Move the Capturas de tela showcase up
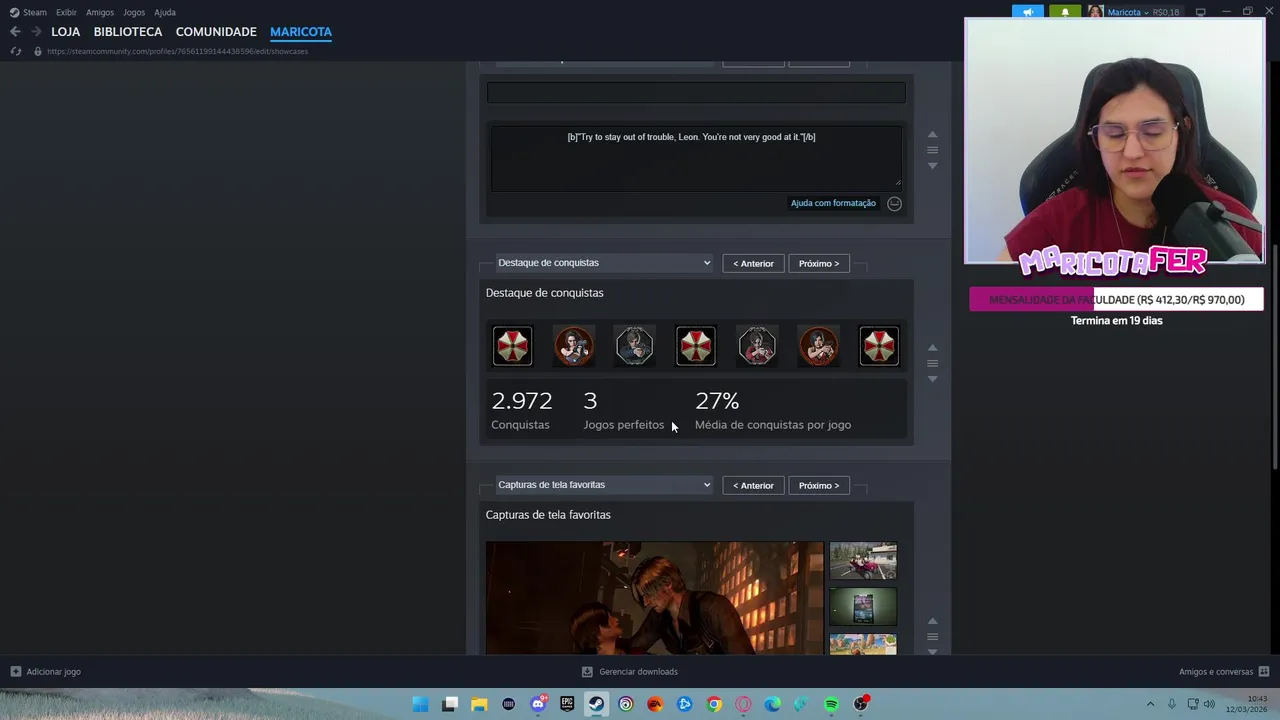The width and height of the screenshot is (1280, 720). click(x=932, y=621)
